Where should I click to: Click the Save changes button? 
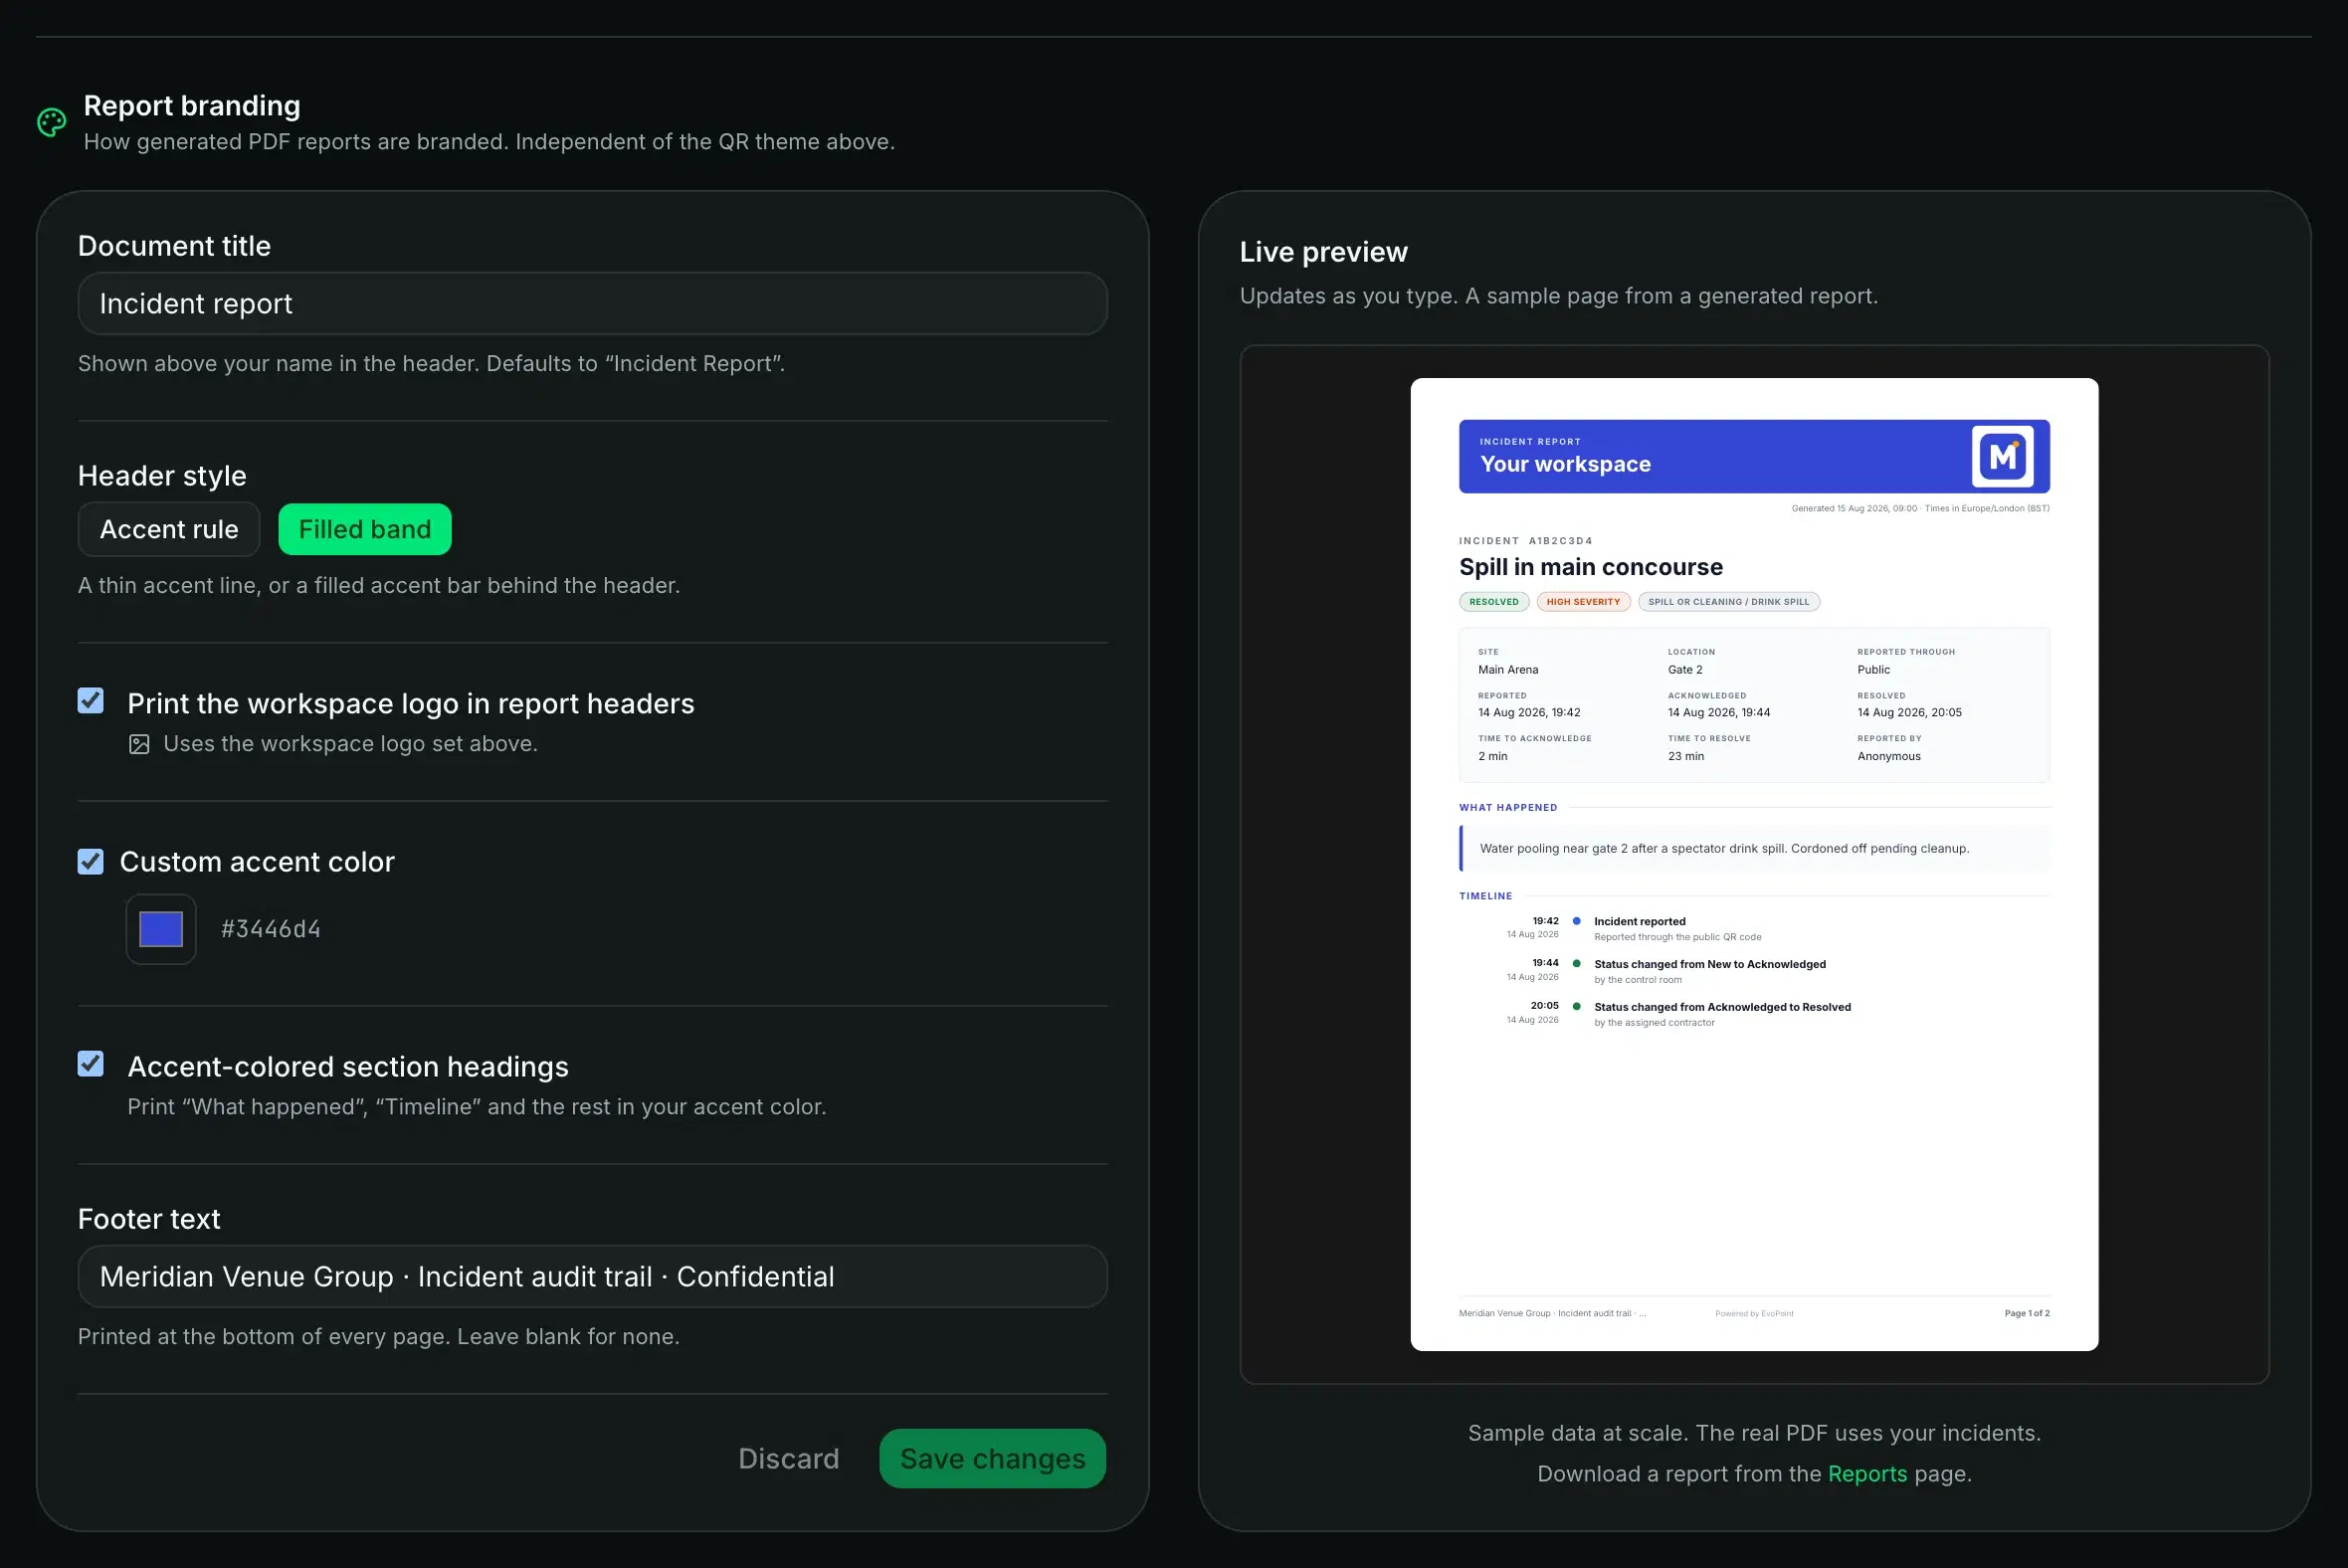pyautogui.click(x=993, y=1459)
